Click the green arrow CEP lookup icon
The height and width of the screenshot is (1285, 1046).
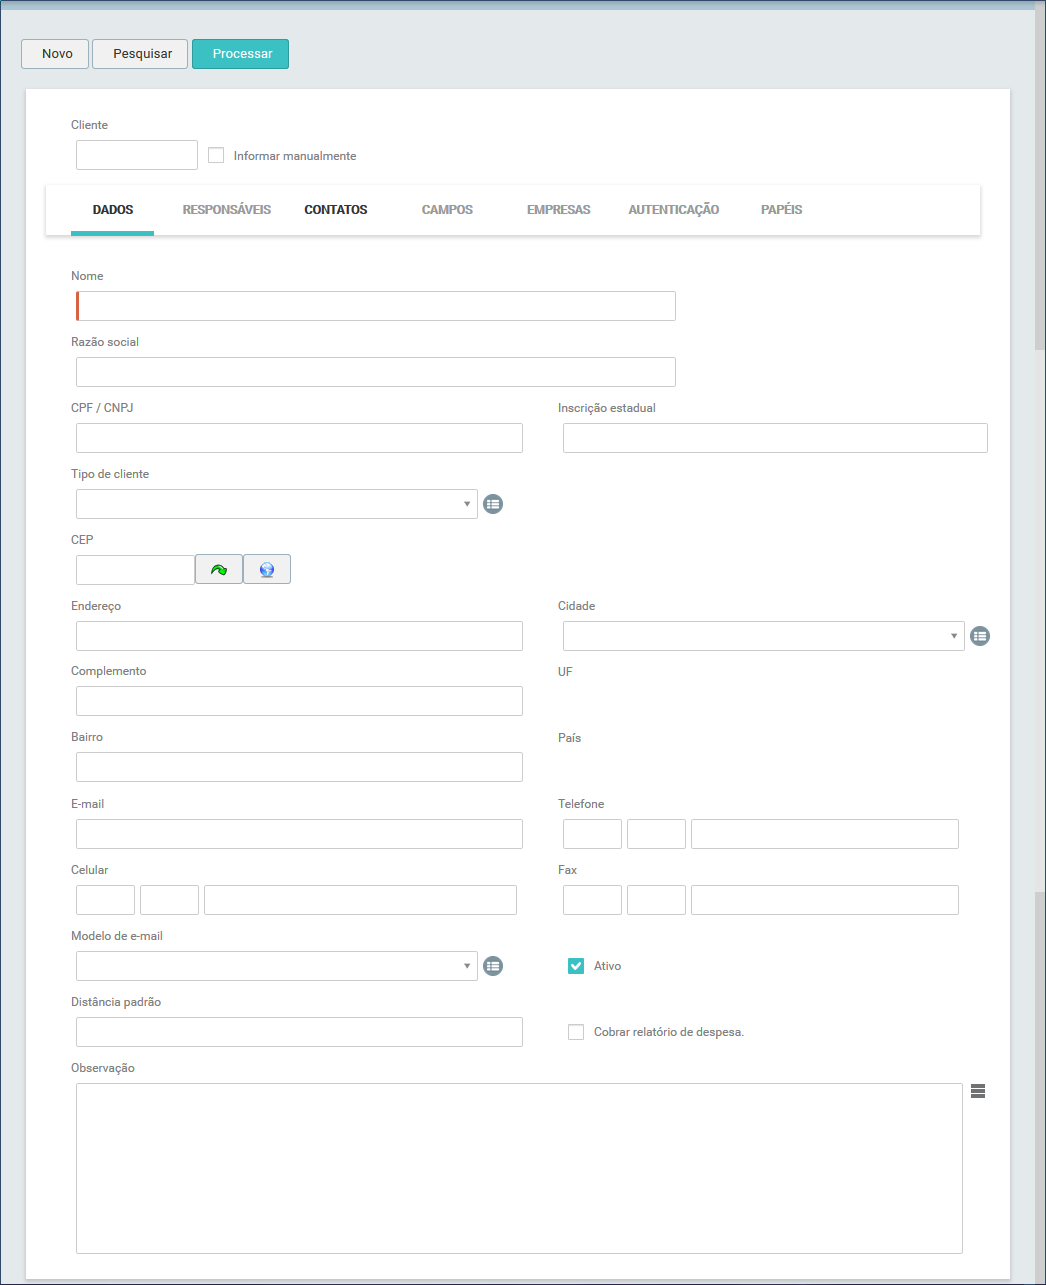pos(218,570)
